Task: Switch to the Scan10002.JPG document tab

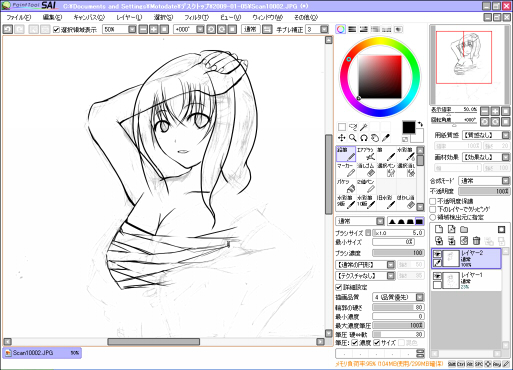Action: pos(42,353)
